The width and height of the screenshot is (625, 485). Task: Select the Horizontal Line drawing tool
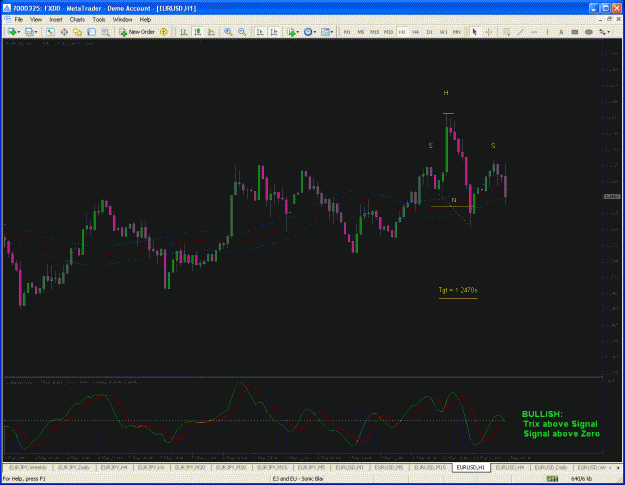click(x=534, y=32)
